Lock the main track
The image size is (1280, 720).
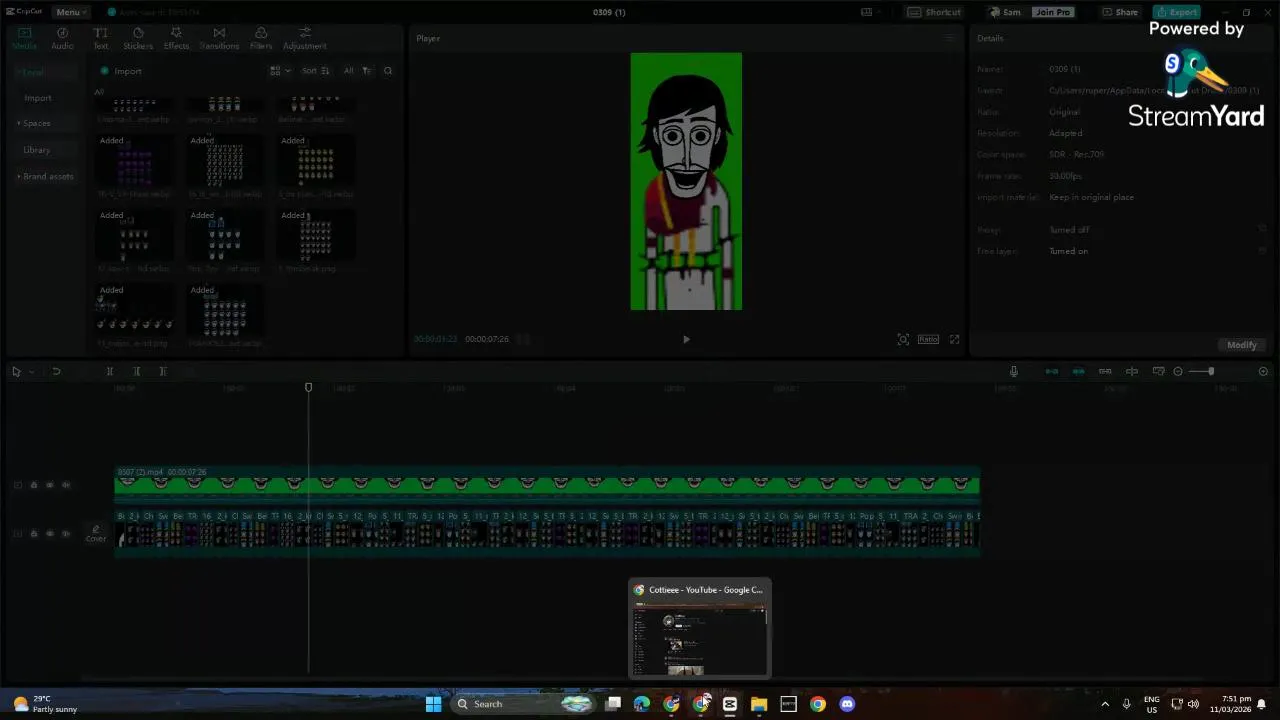pos(33,533)
